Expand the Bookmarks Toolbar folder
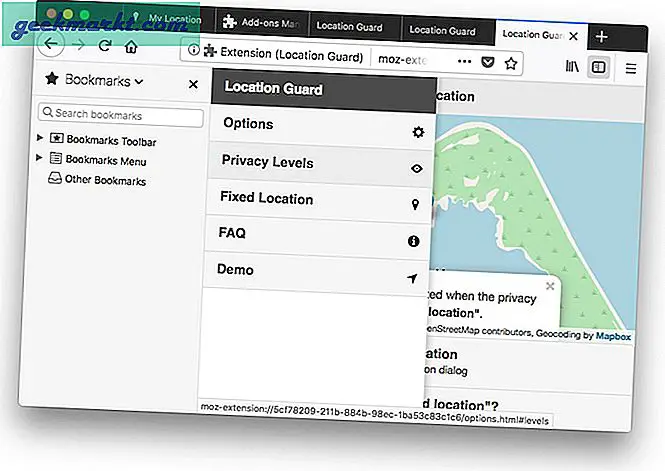This screenshot has height=471, width=665. (40, 137)
